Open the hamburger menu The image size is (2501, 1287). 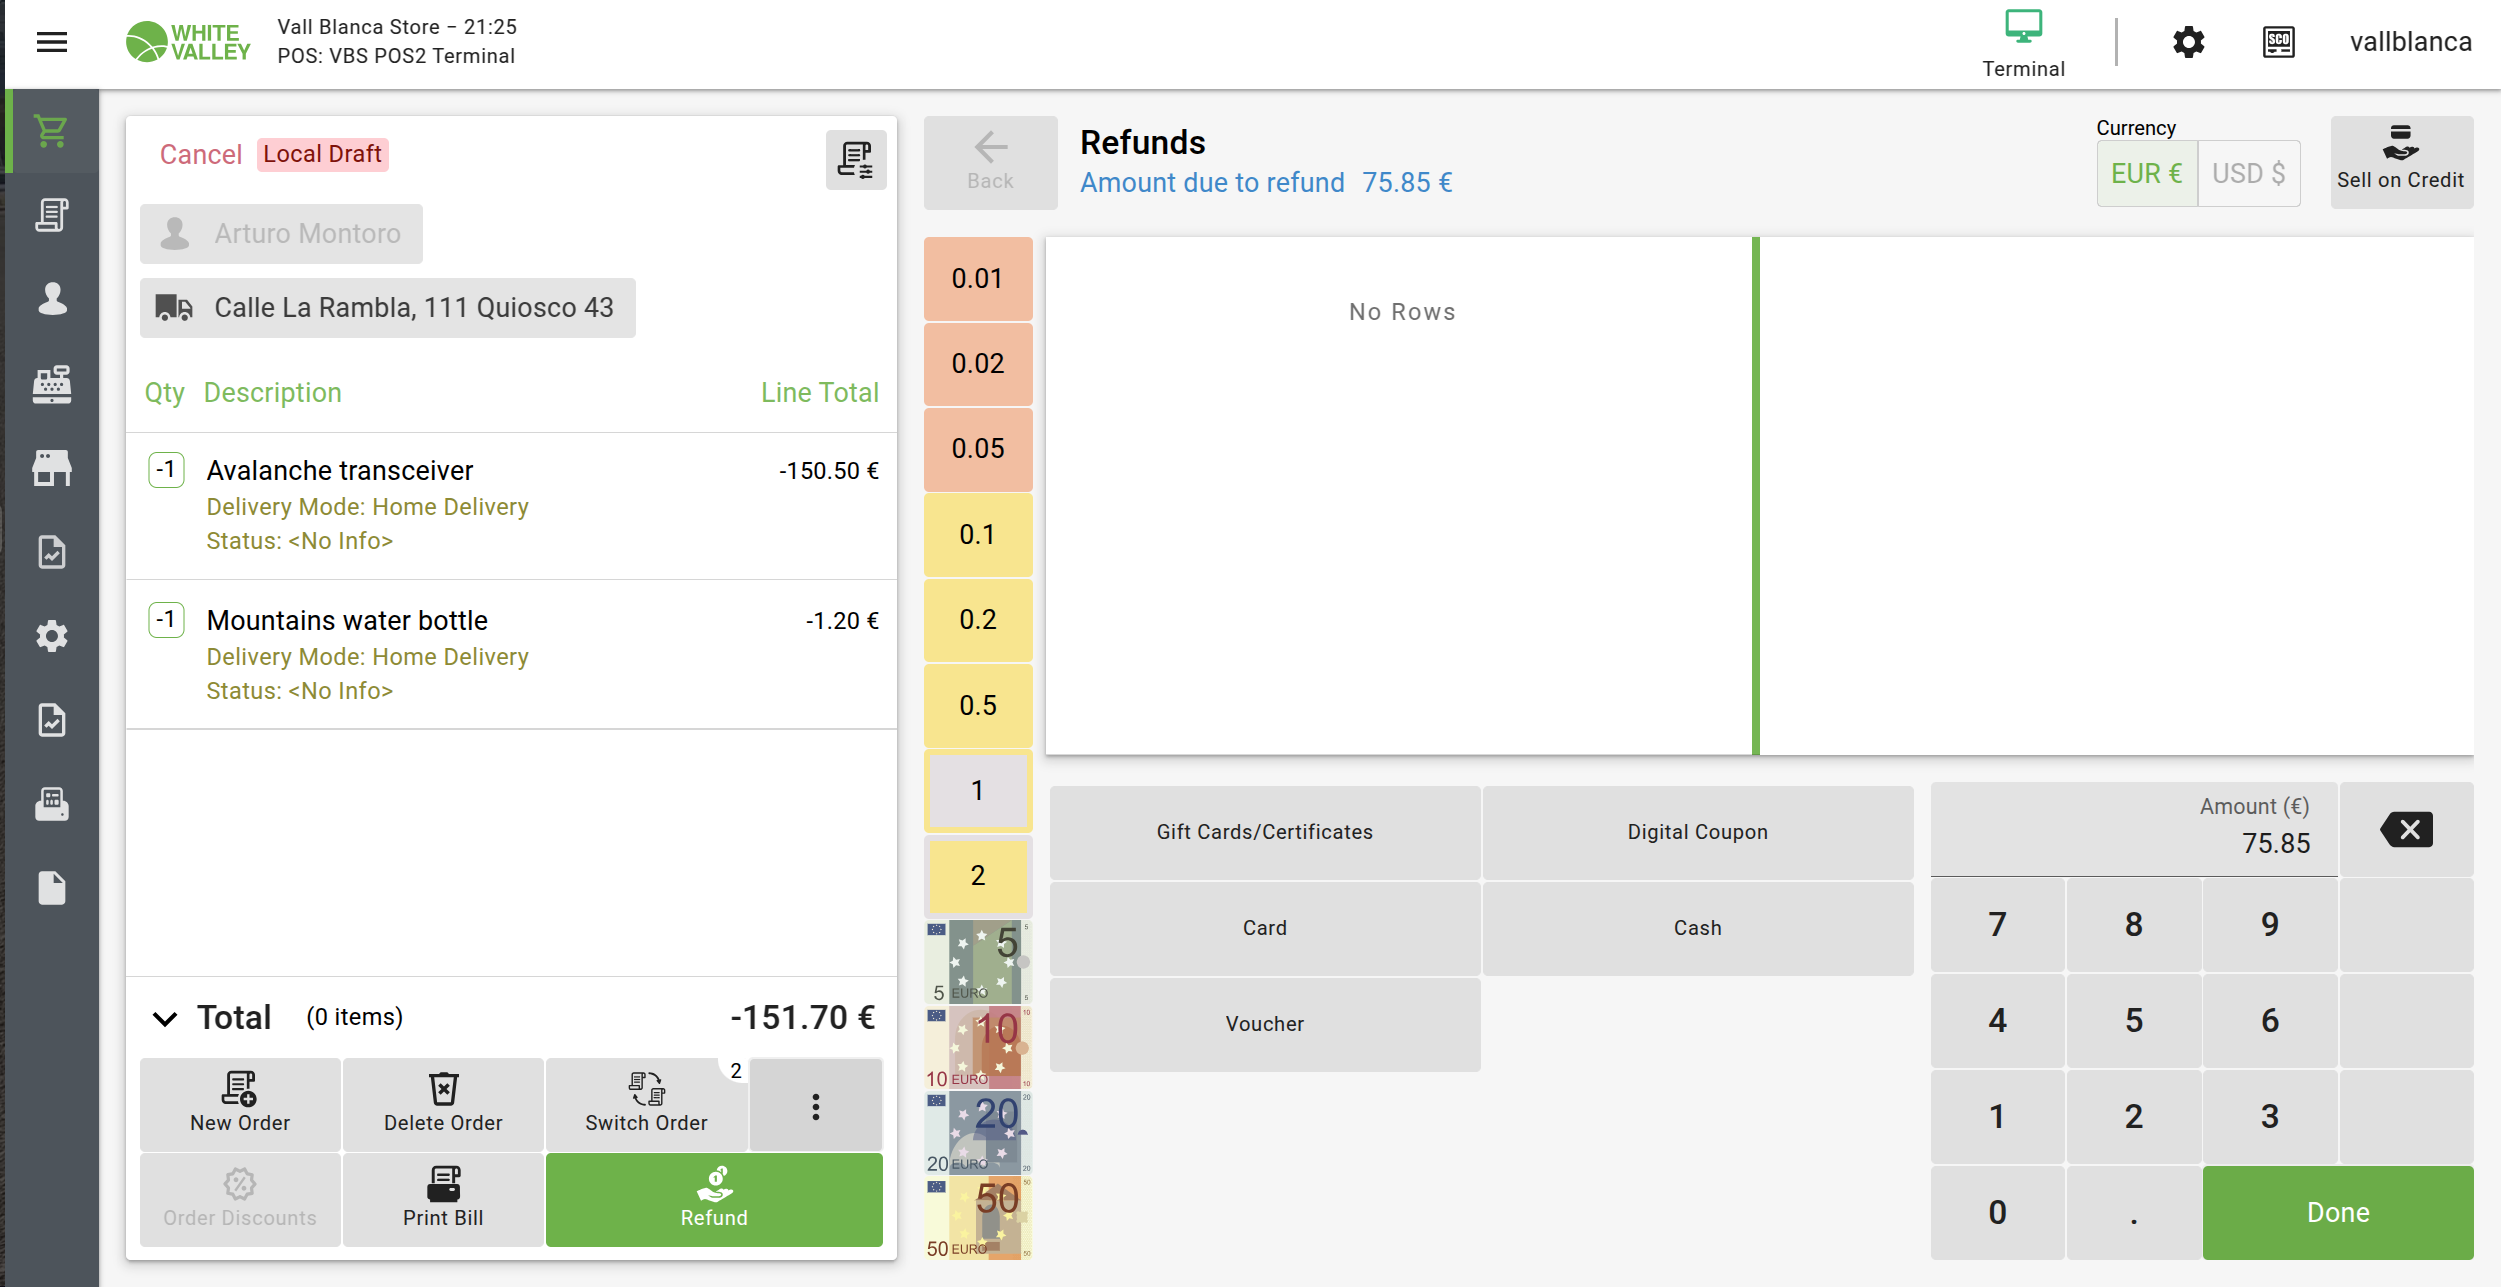coord(52,42)
